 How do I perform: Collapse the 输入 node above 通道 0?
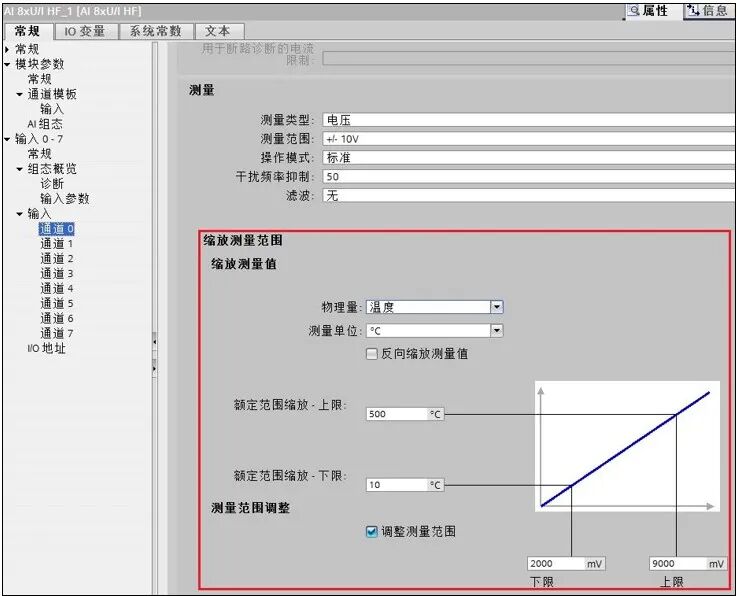19,214
